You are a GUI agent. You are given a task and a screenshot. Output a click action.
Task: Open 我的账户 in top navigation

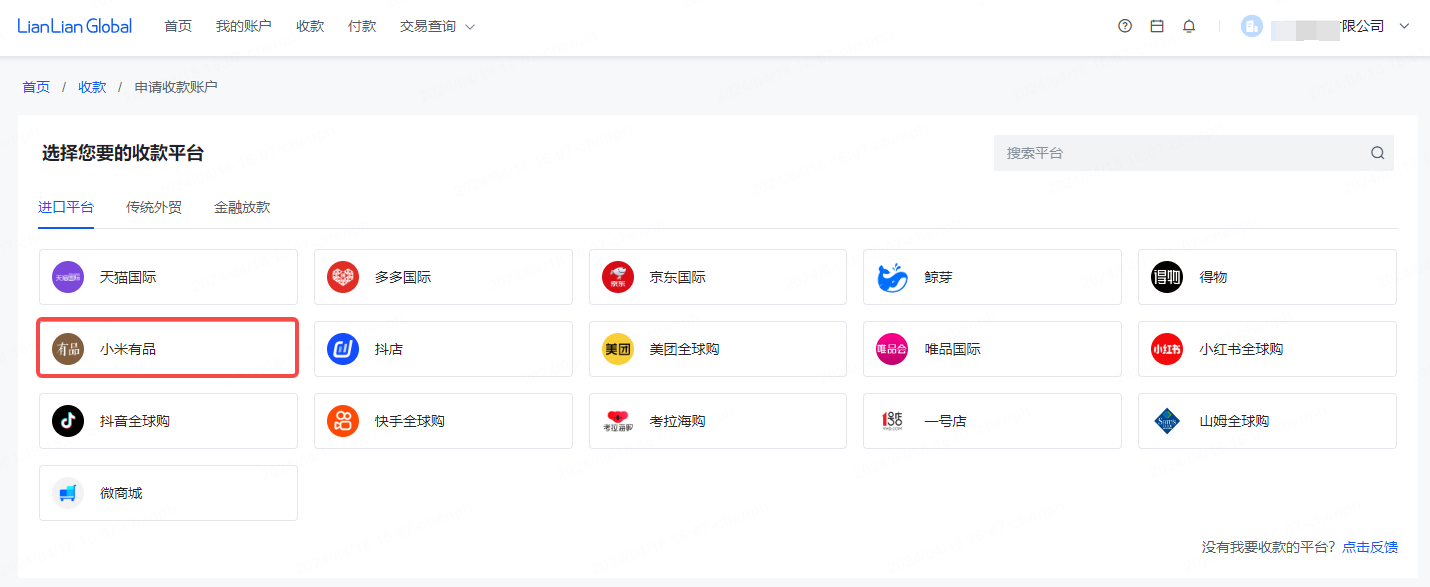tap(244, 26)
